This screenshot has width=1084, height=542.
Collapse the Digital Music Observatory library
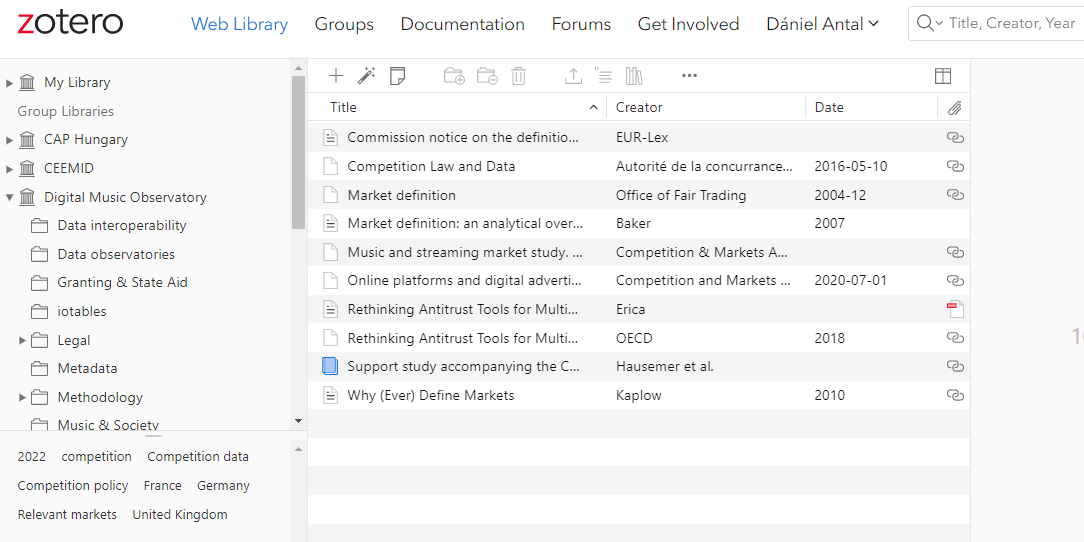[10, 198]
